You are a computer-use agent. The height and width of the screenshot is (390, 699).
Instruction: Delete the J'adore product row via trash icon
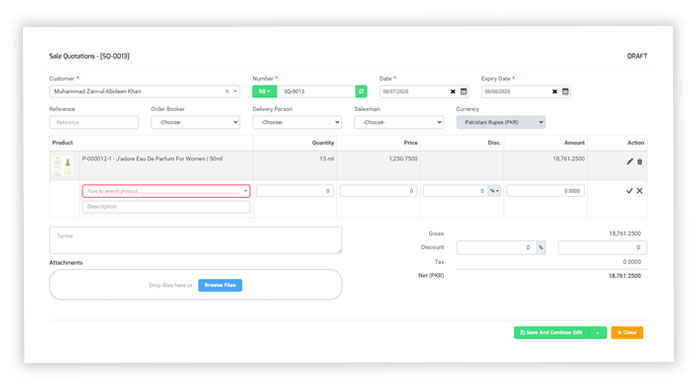click(640, 161)
